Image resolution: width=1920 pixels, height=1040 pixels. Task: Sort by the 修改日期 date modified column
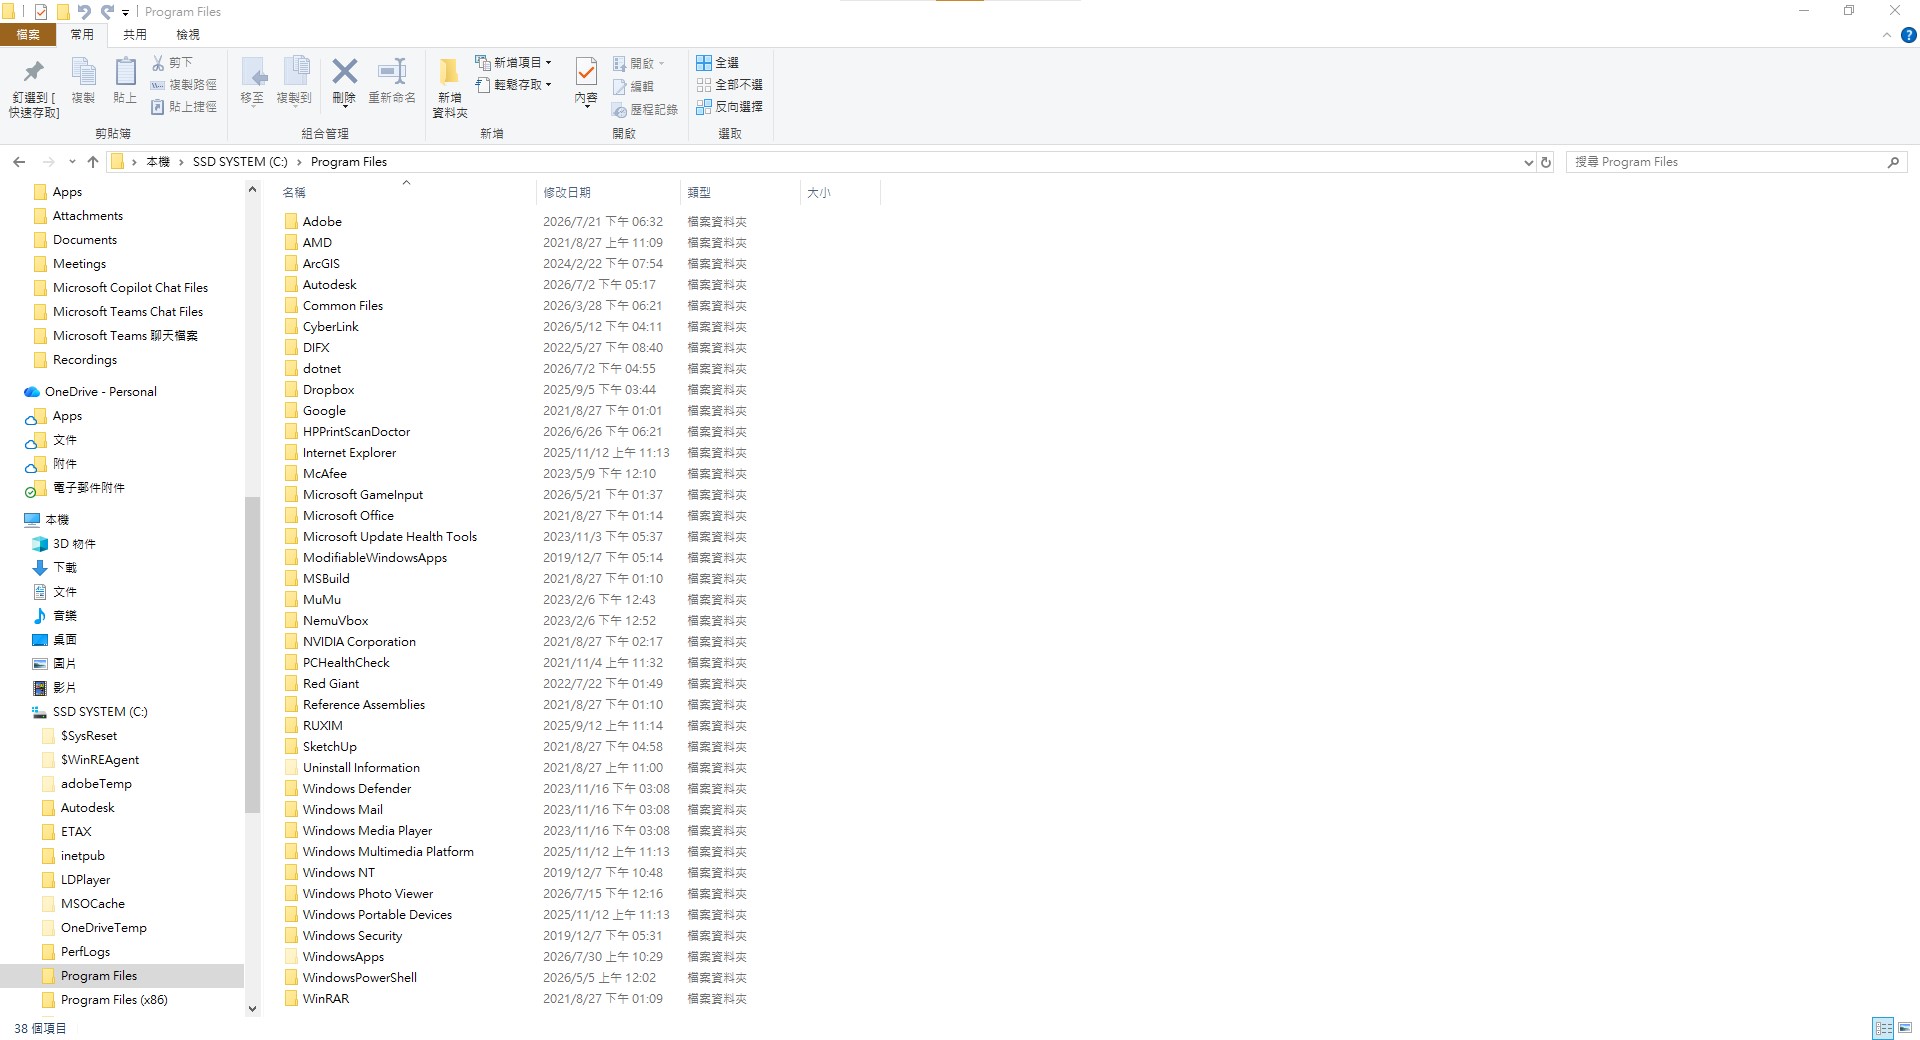(x=608, y=193)
